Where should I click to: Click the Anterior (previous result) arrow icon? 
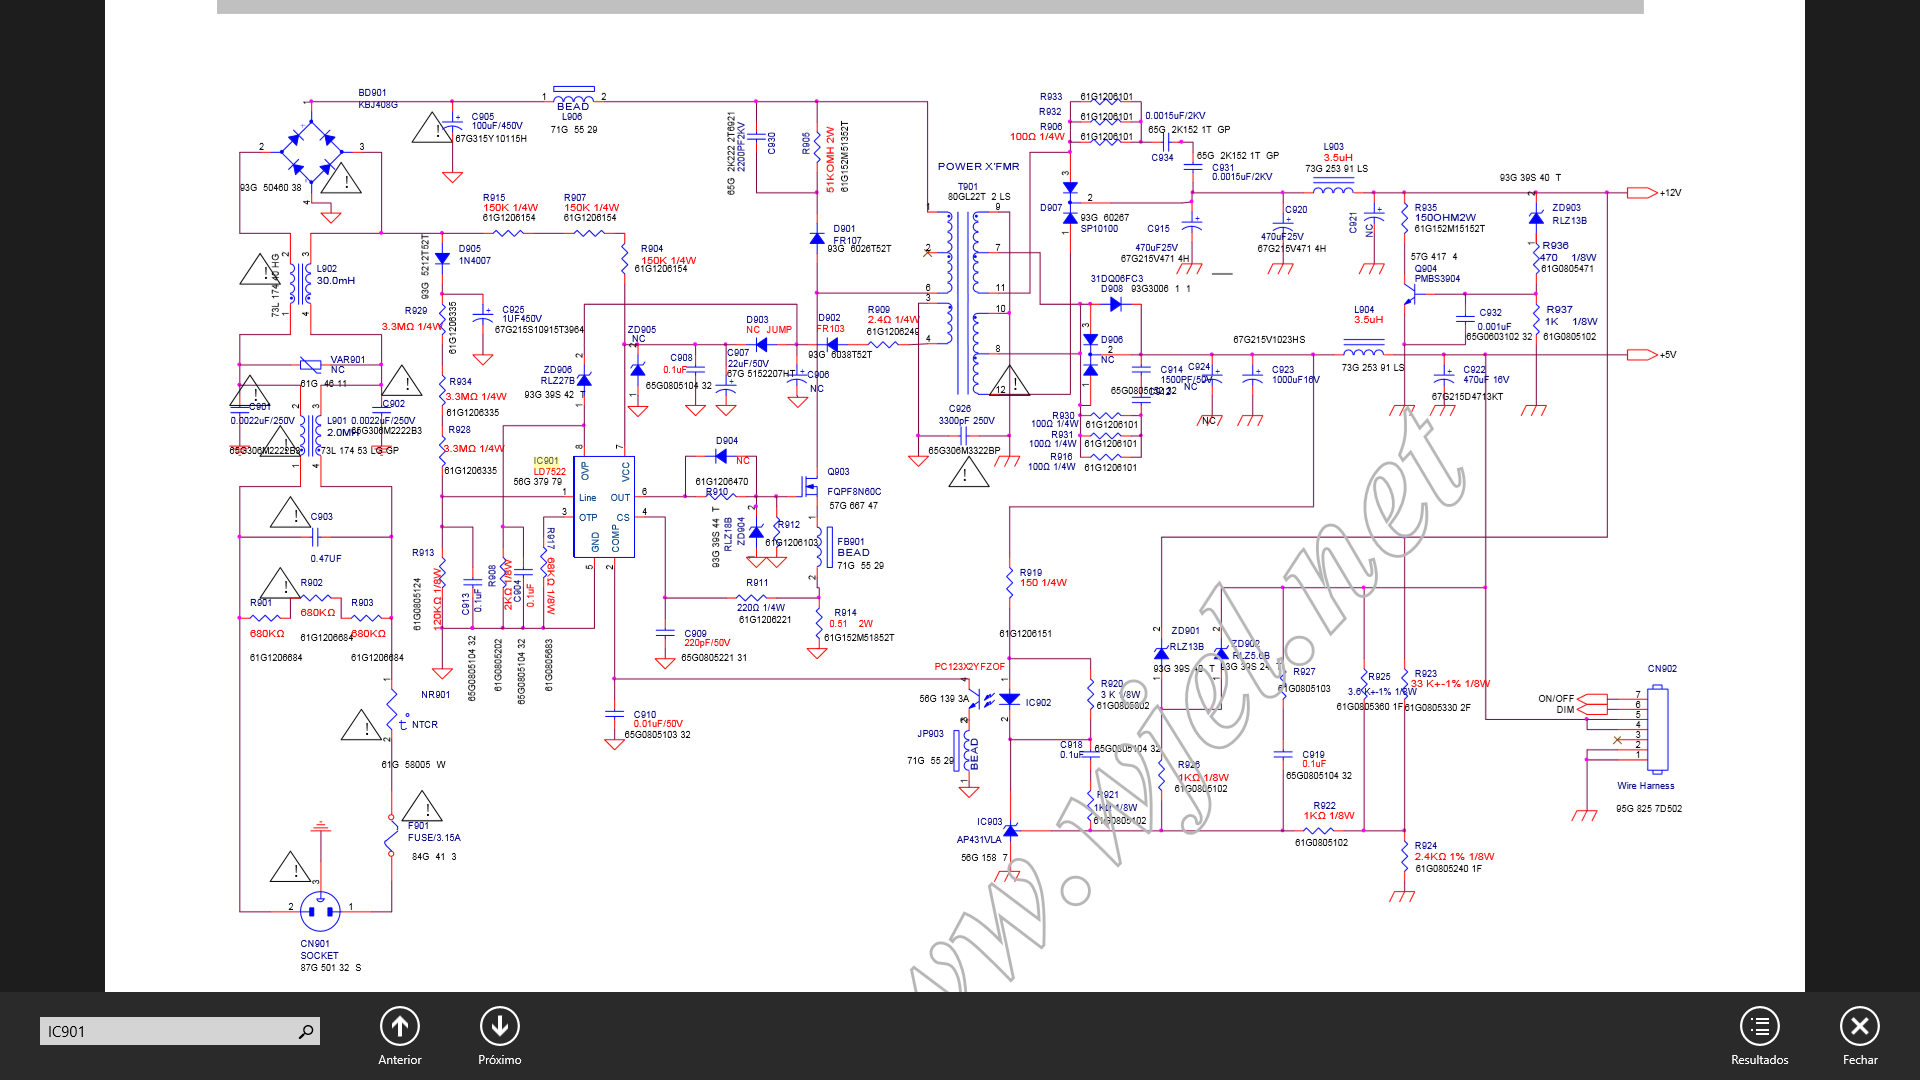pos(400,1026)
